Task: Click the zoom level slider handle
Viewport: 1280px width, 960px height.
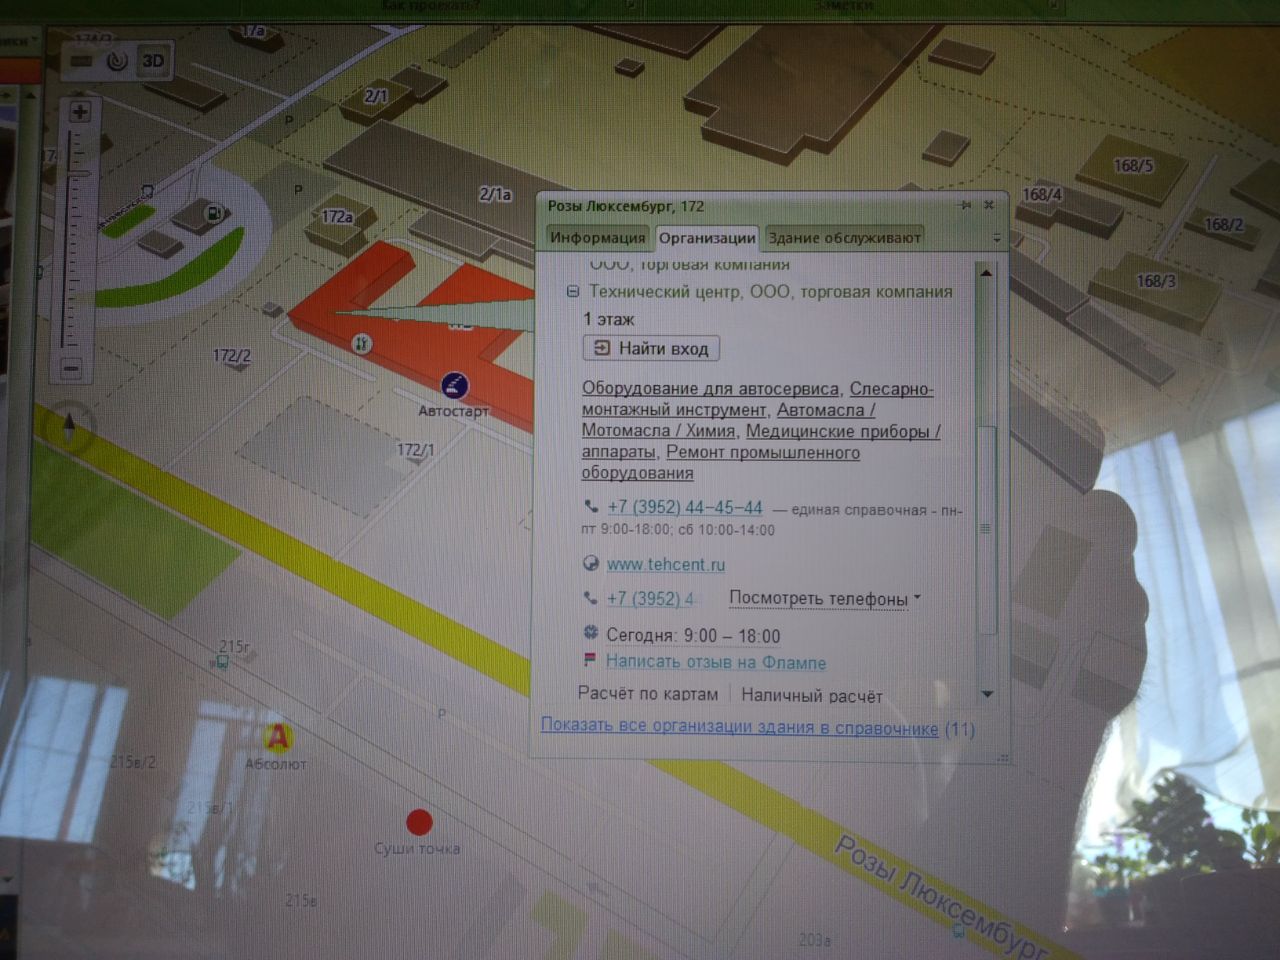Action: [77, 174]
